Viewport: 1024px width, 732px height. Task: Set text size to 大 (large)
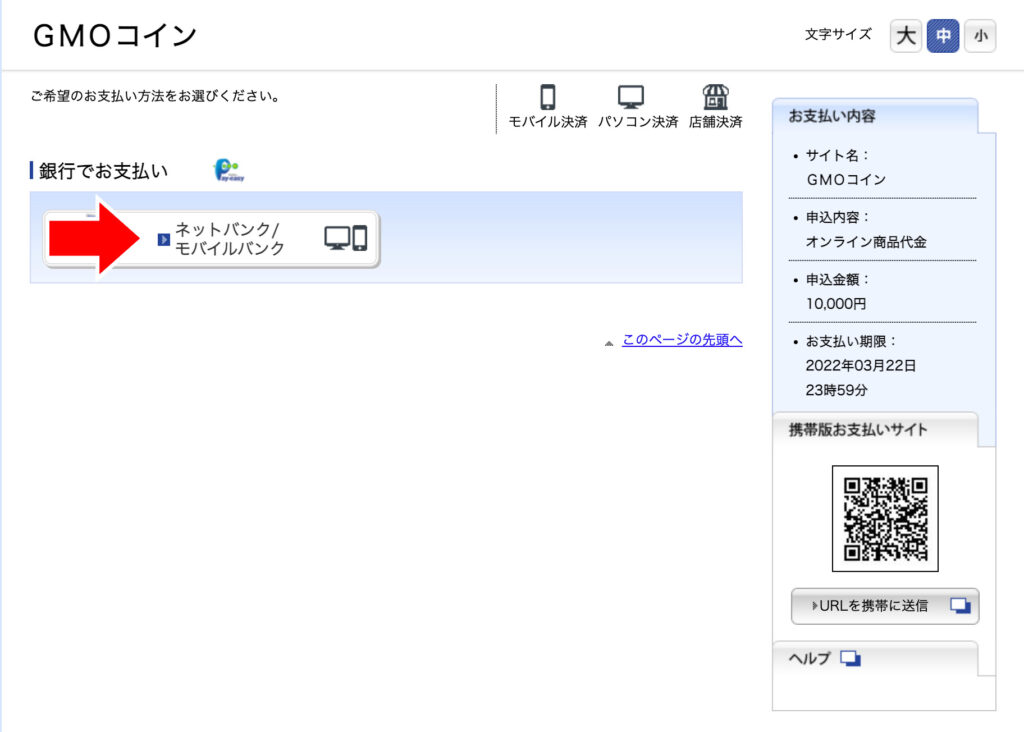point(905,36)
